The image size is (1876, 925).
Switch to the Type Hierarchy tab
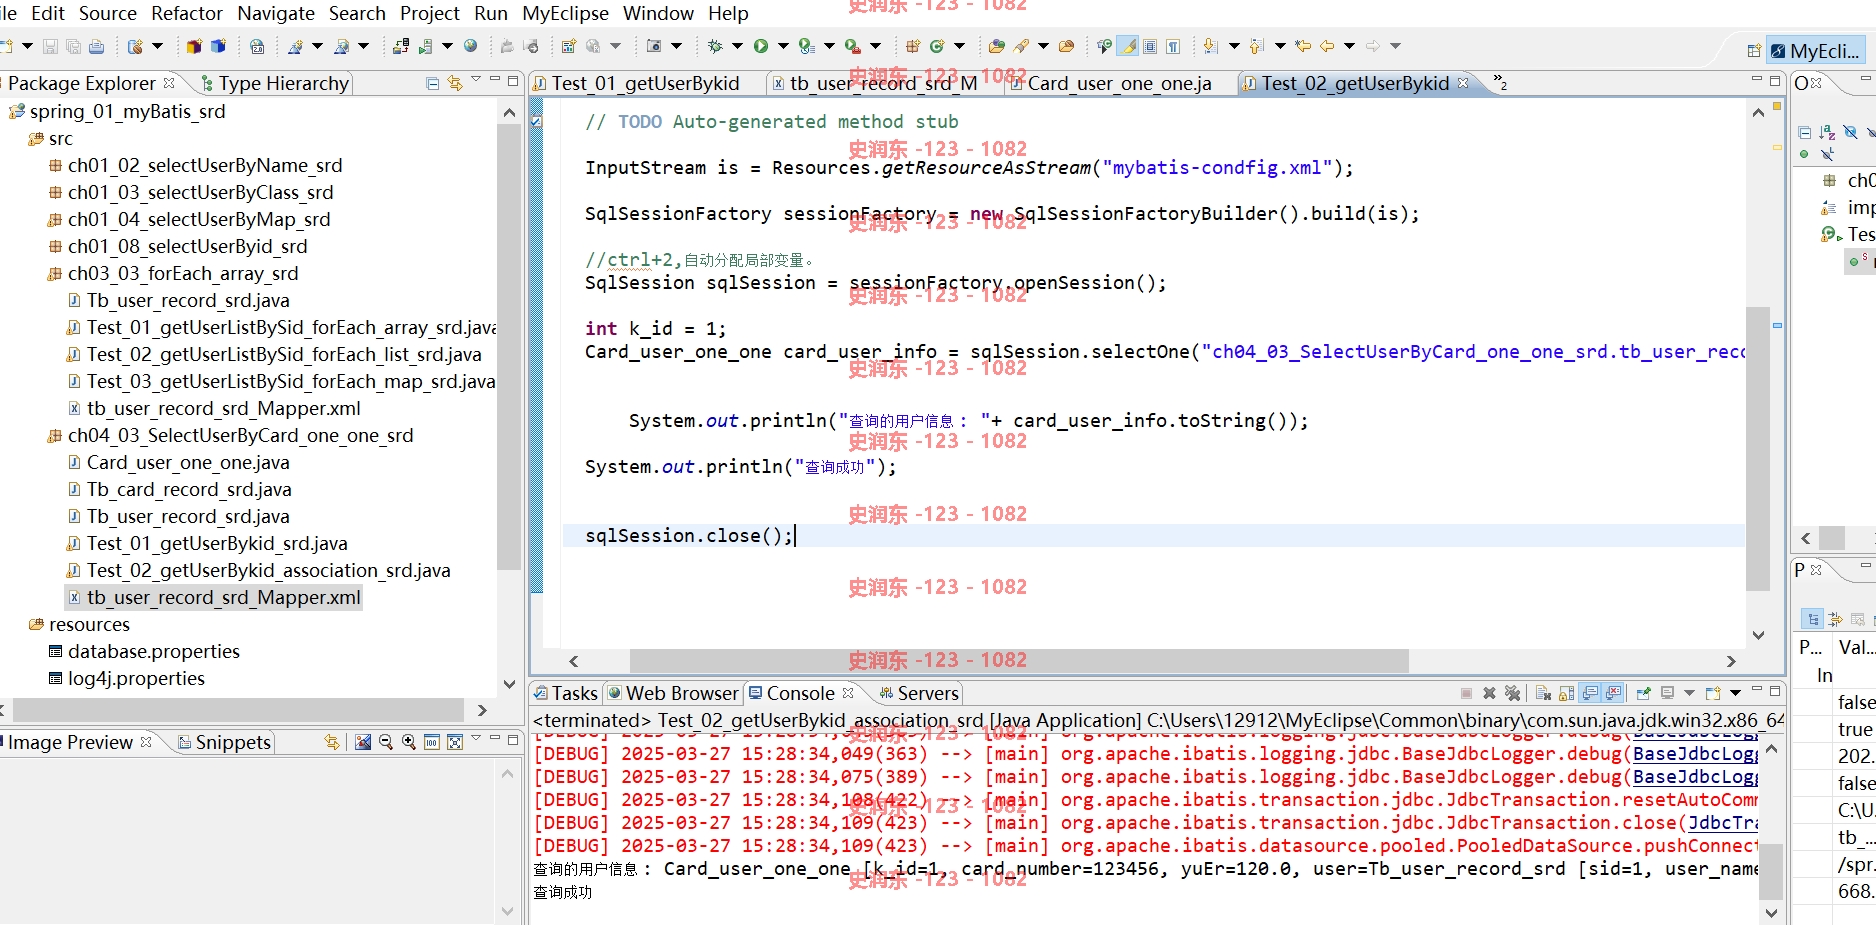click(x=275, y=83)
